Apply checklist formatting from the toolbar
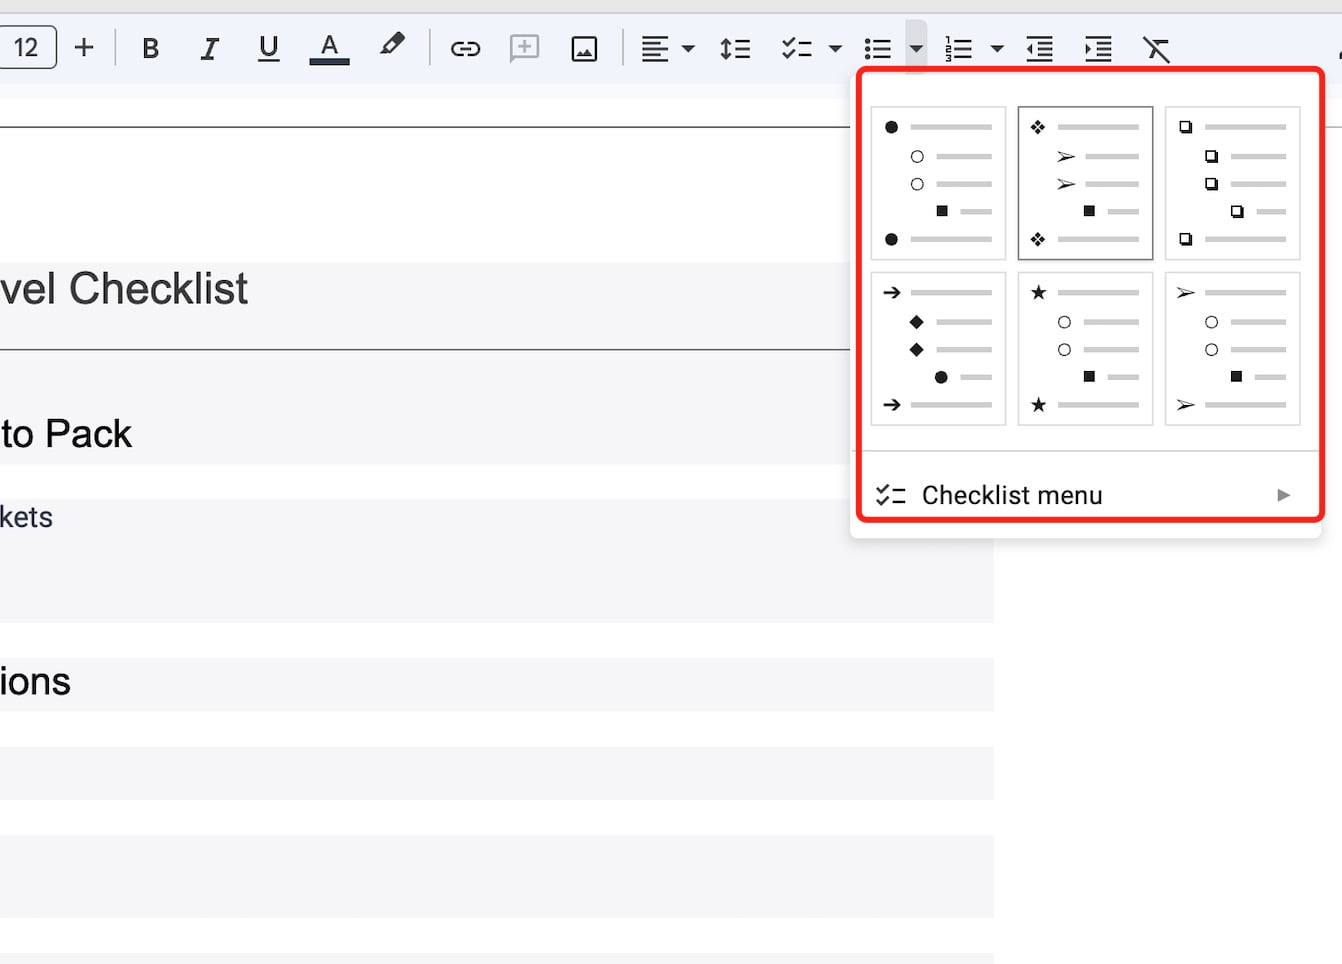Viewport: 1342px width, 964px height. coord(796,48)
